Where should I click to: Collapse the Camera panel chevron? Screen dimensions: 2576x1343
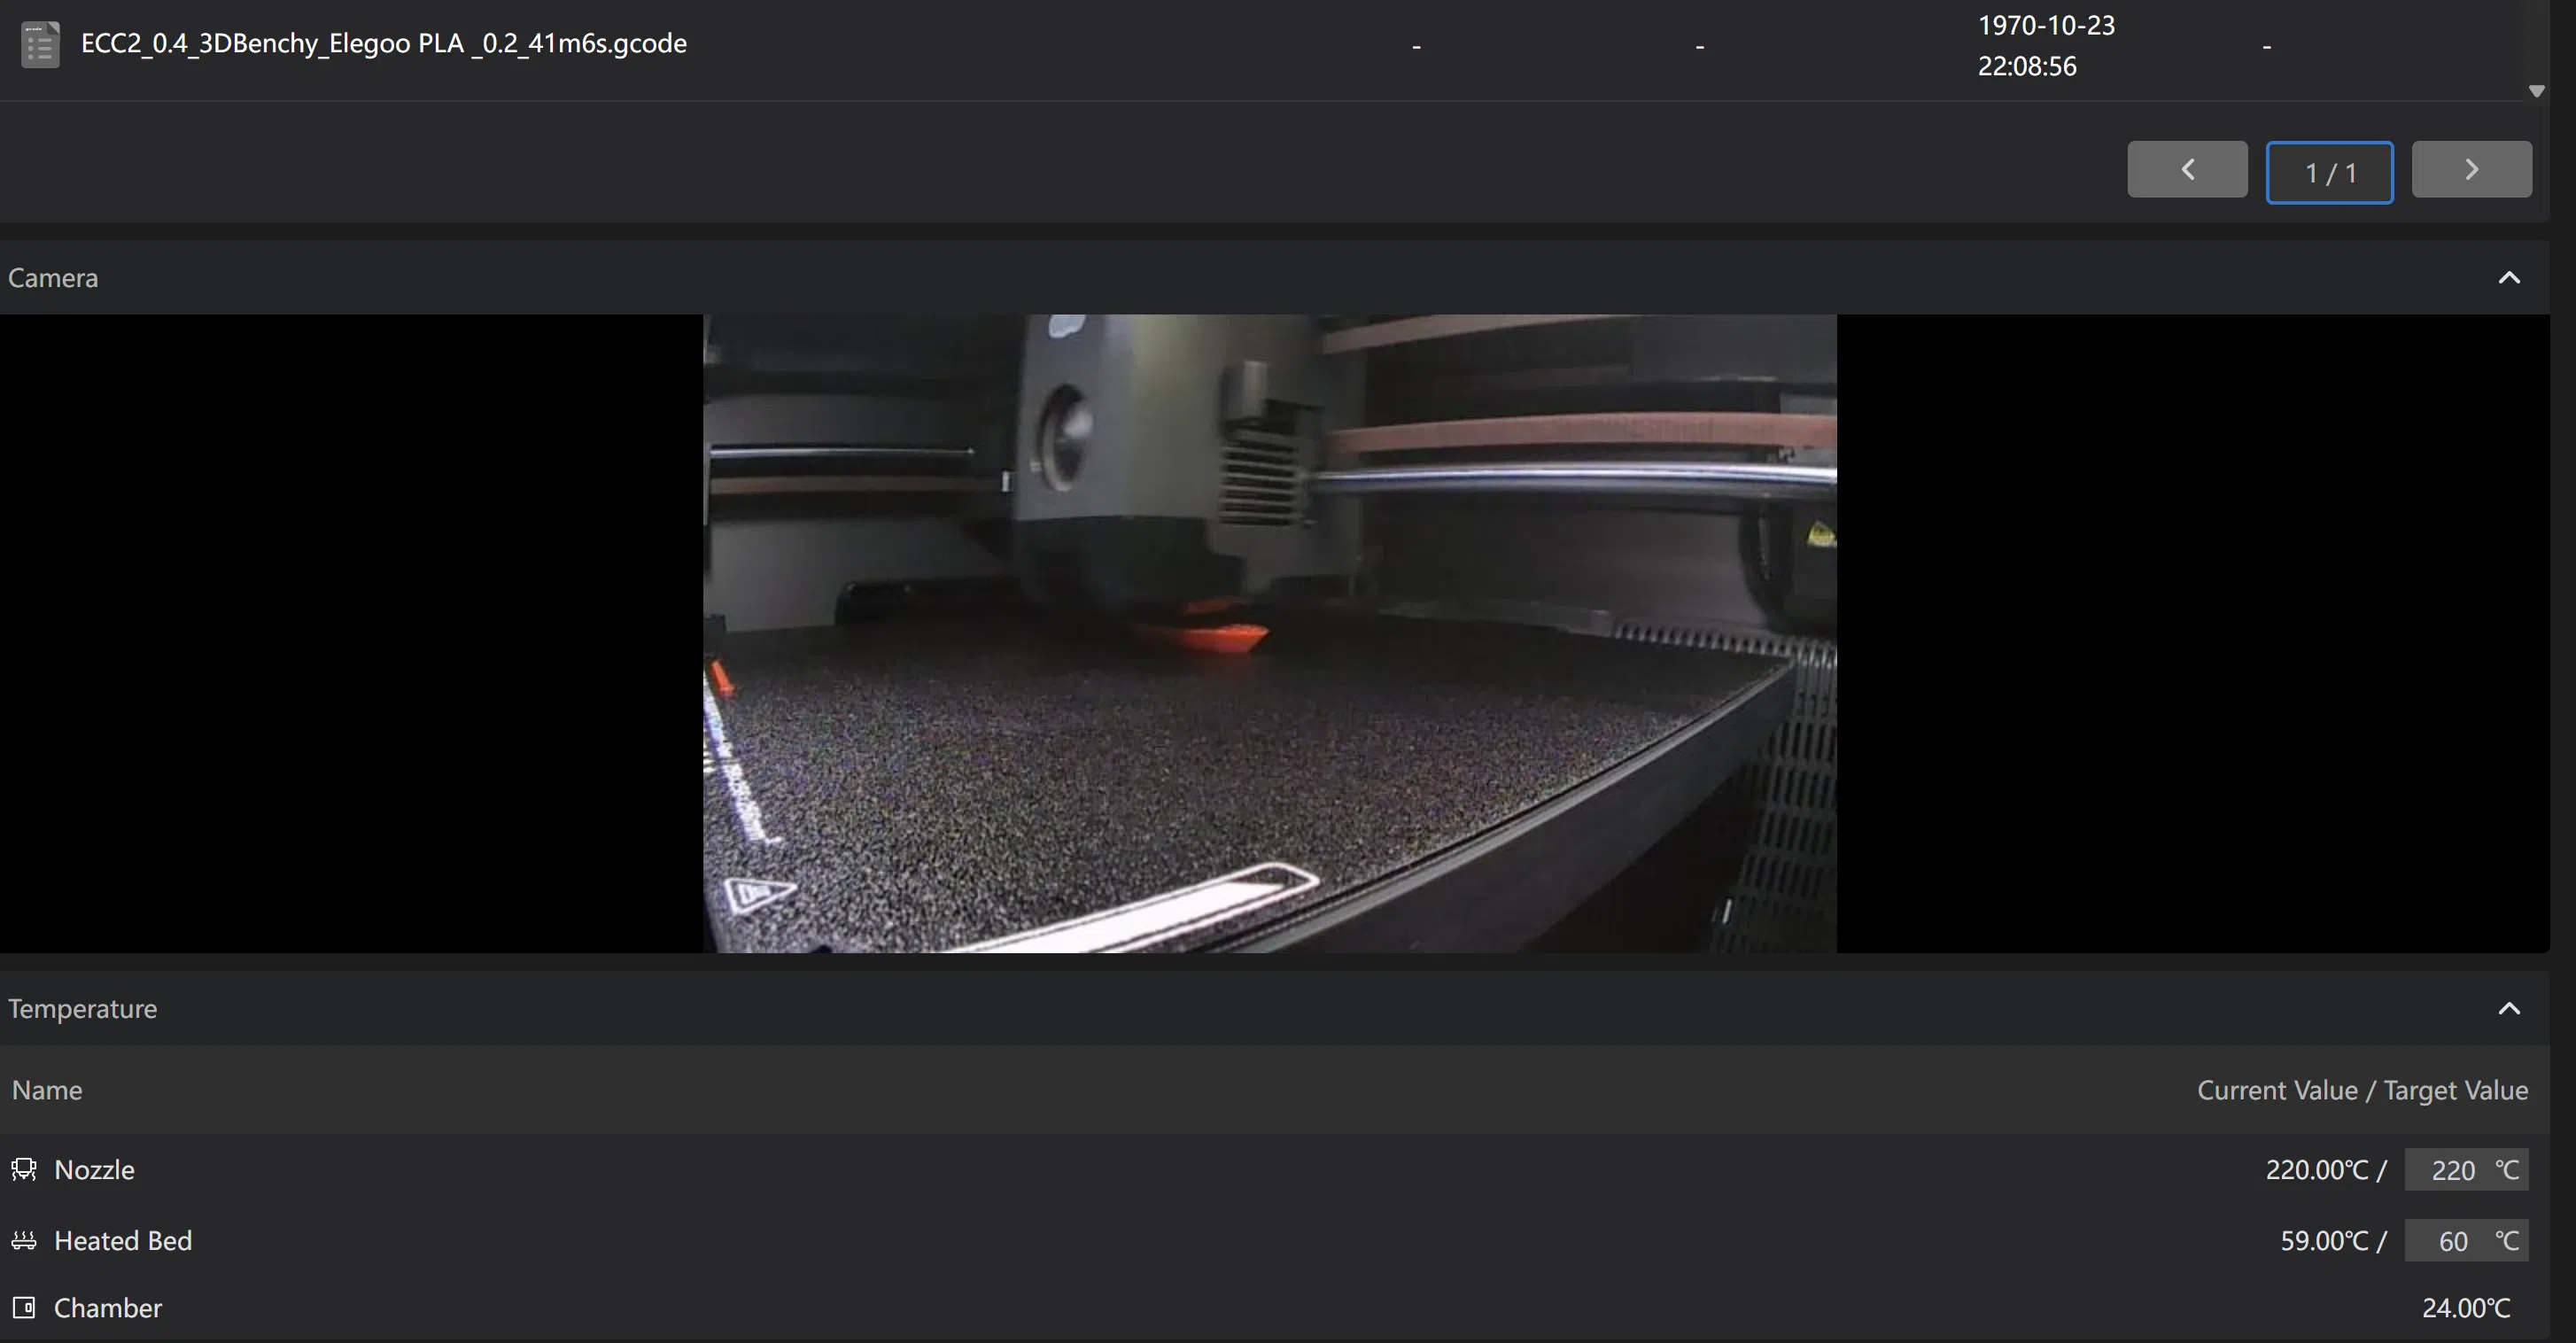(x=2508, y=278)
